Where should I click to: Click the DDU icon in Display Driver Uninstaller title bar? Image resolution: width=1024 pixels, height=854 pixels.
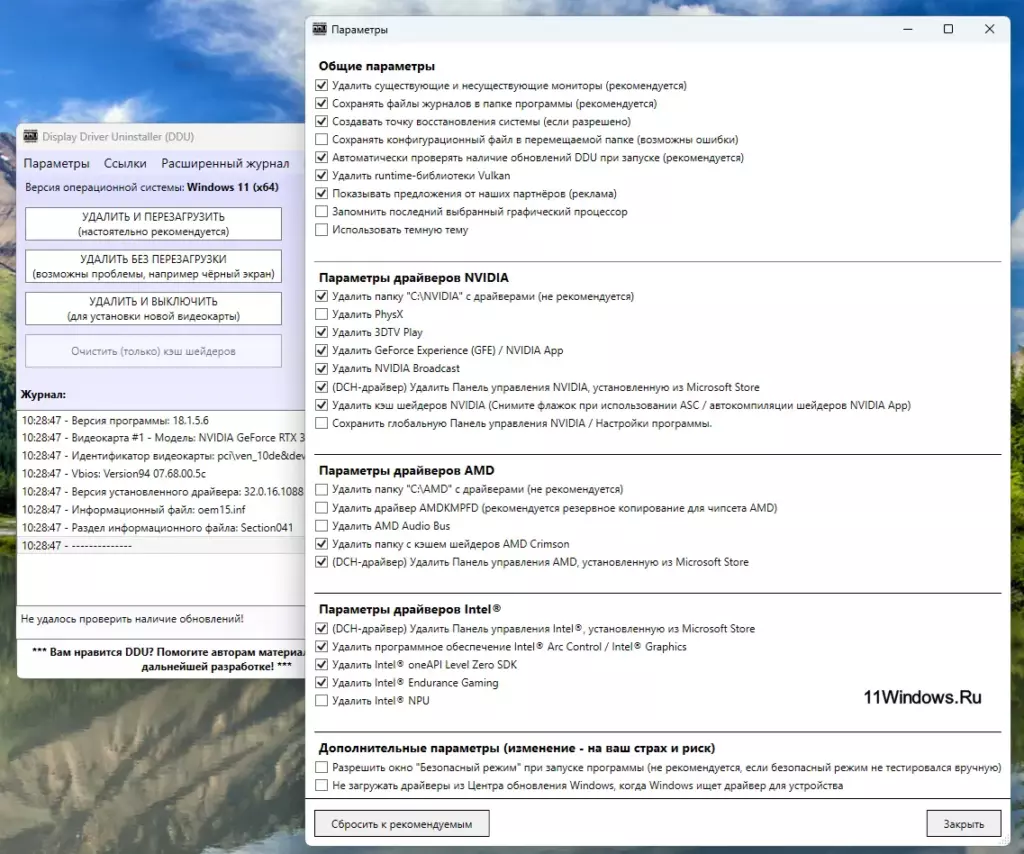[30, 136]
